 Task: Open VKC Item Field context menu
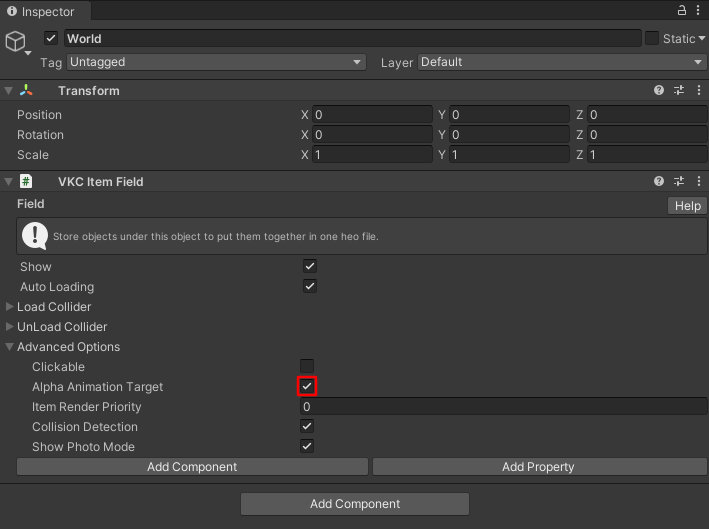(698, 181)
